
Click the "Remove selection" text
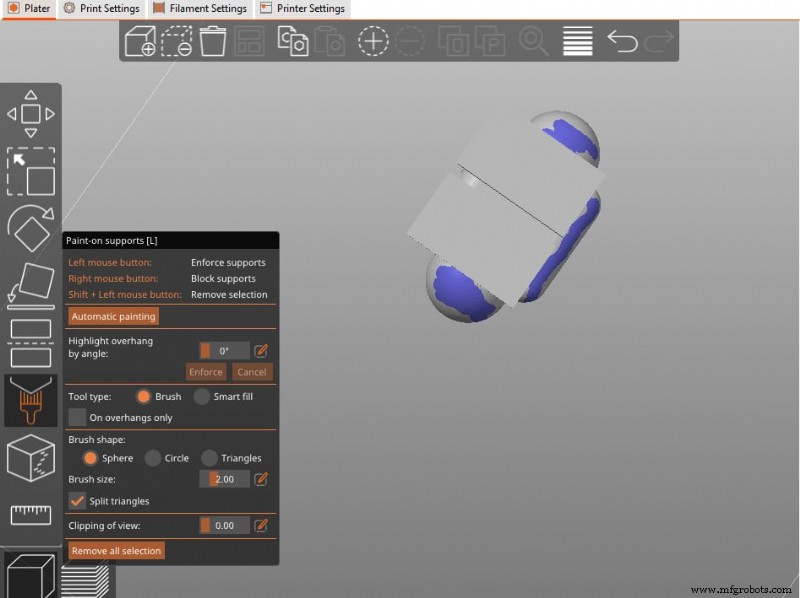click(229, 294)
